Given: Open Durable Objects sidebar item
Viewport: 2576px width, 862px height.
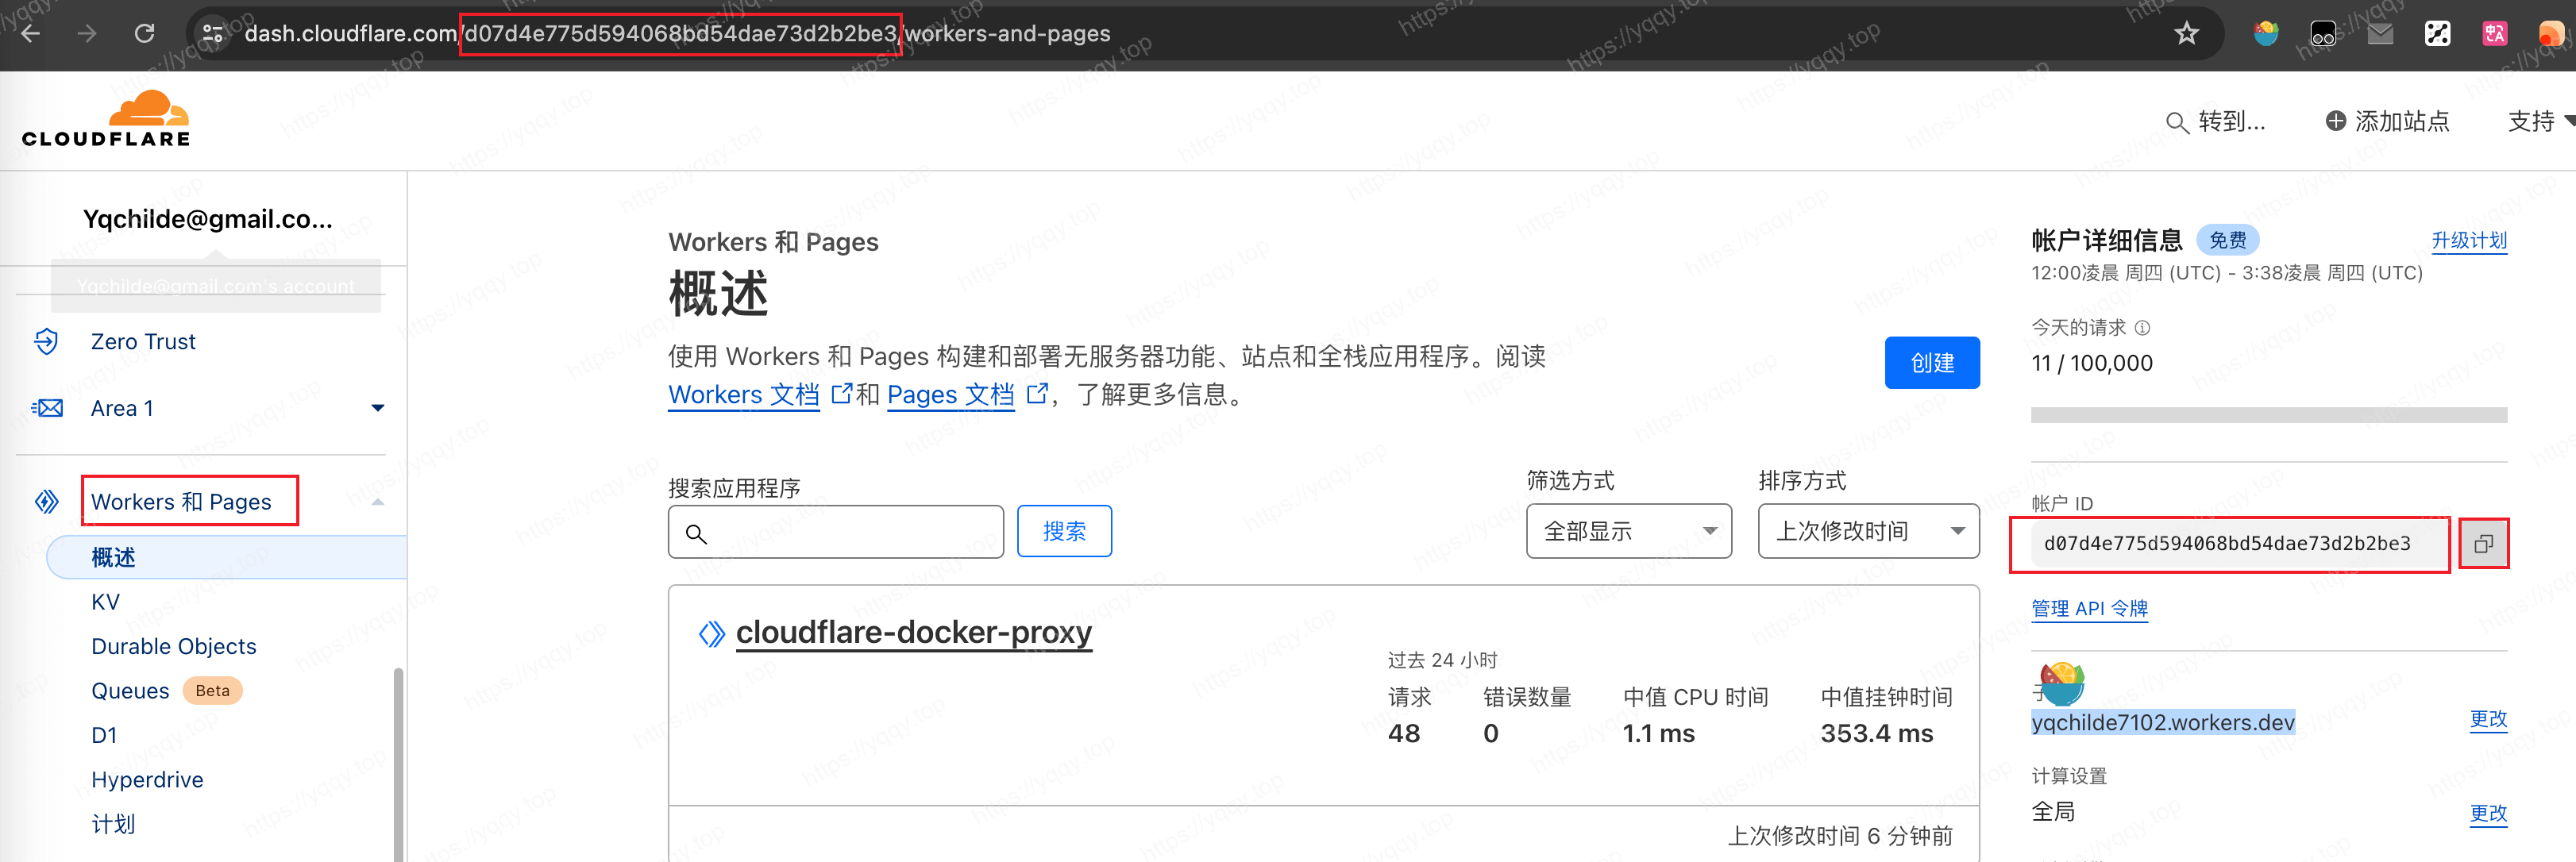Looking at the screenshot, I should 173,647.
